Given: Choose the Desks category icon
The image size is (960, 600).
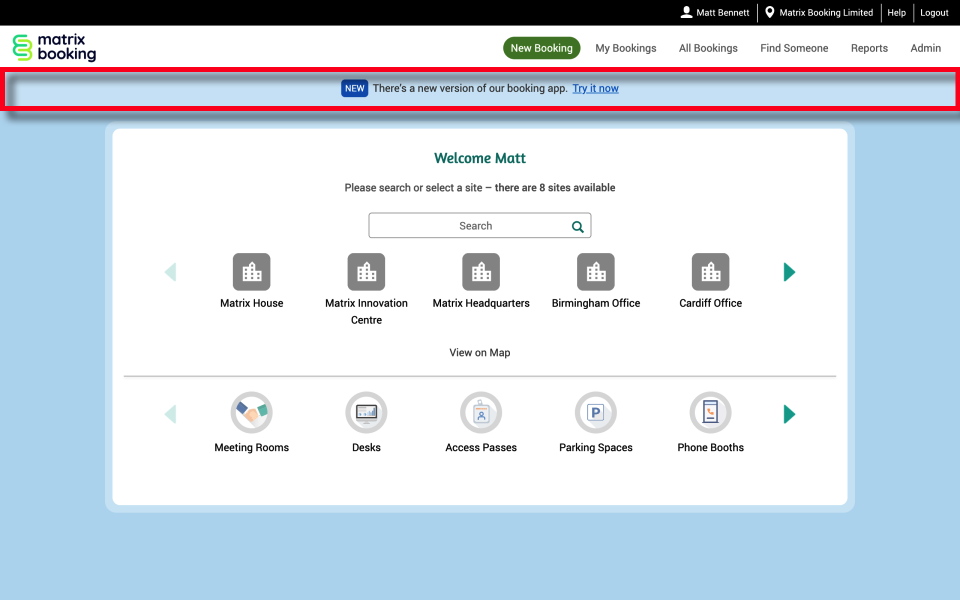Looking at the screenshot, I should pos(366,412).
